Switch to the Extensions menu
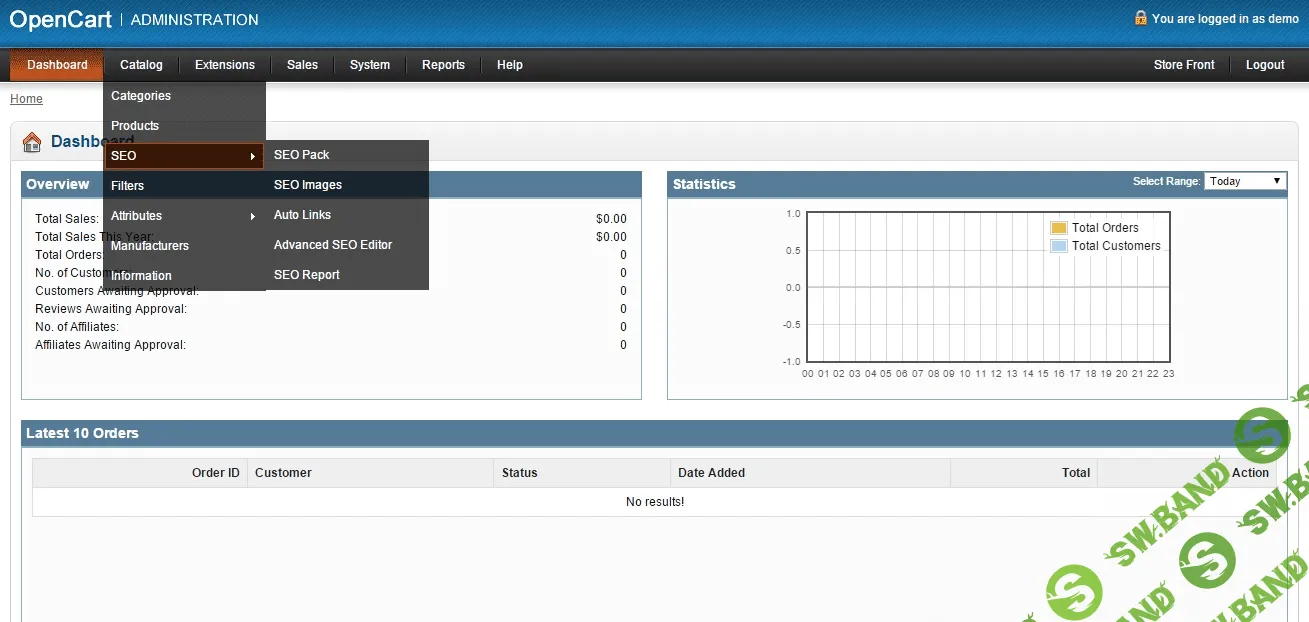Screen dimensions: 1309x622 click(224, 64)
